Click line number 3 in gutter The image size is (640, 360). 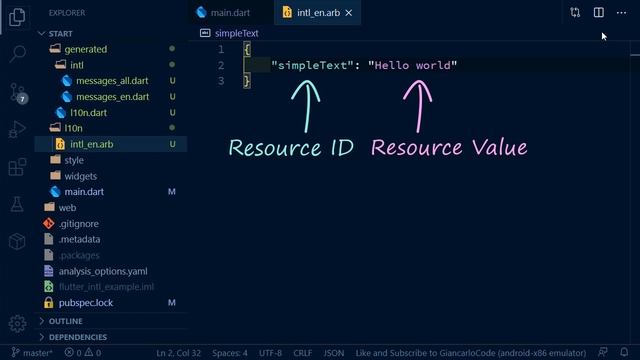coord(221,81)
